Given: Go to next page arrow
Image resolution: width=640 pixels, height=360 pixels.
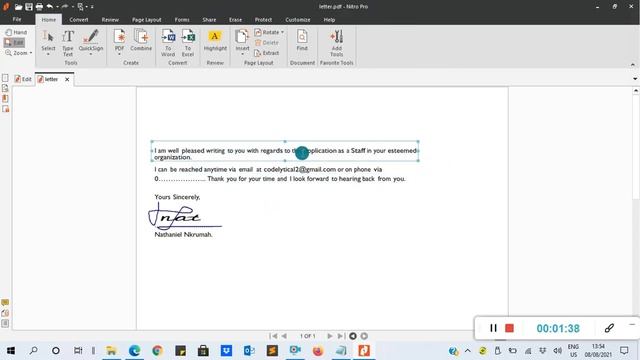Looking at the screenshot, I should pyautogui.click(x=330, y=336).
